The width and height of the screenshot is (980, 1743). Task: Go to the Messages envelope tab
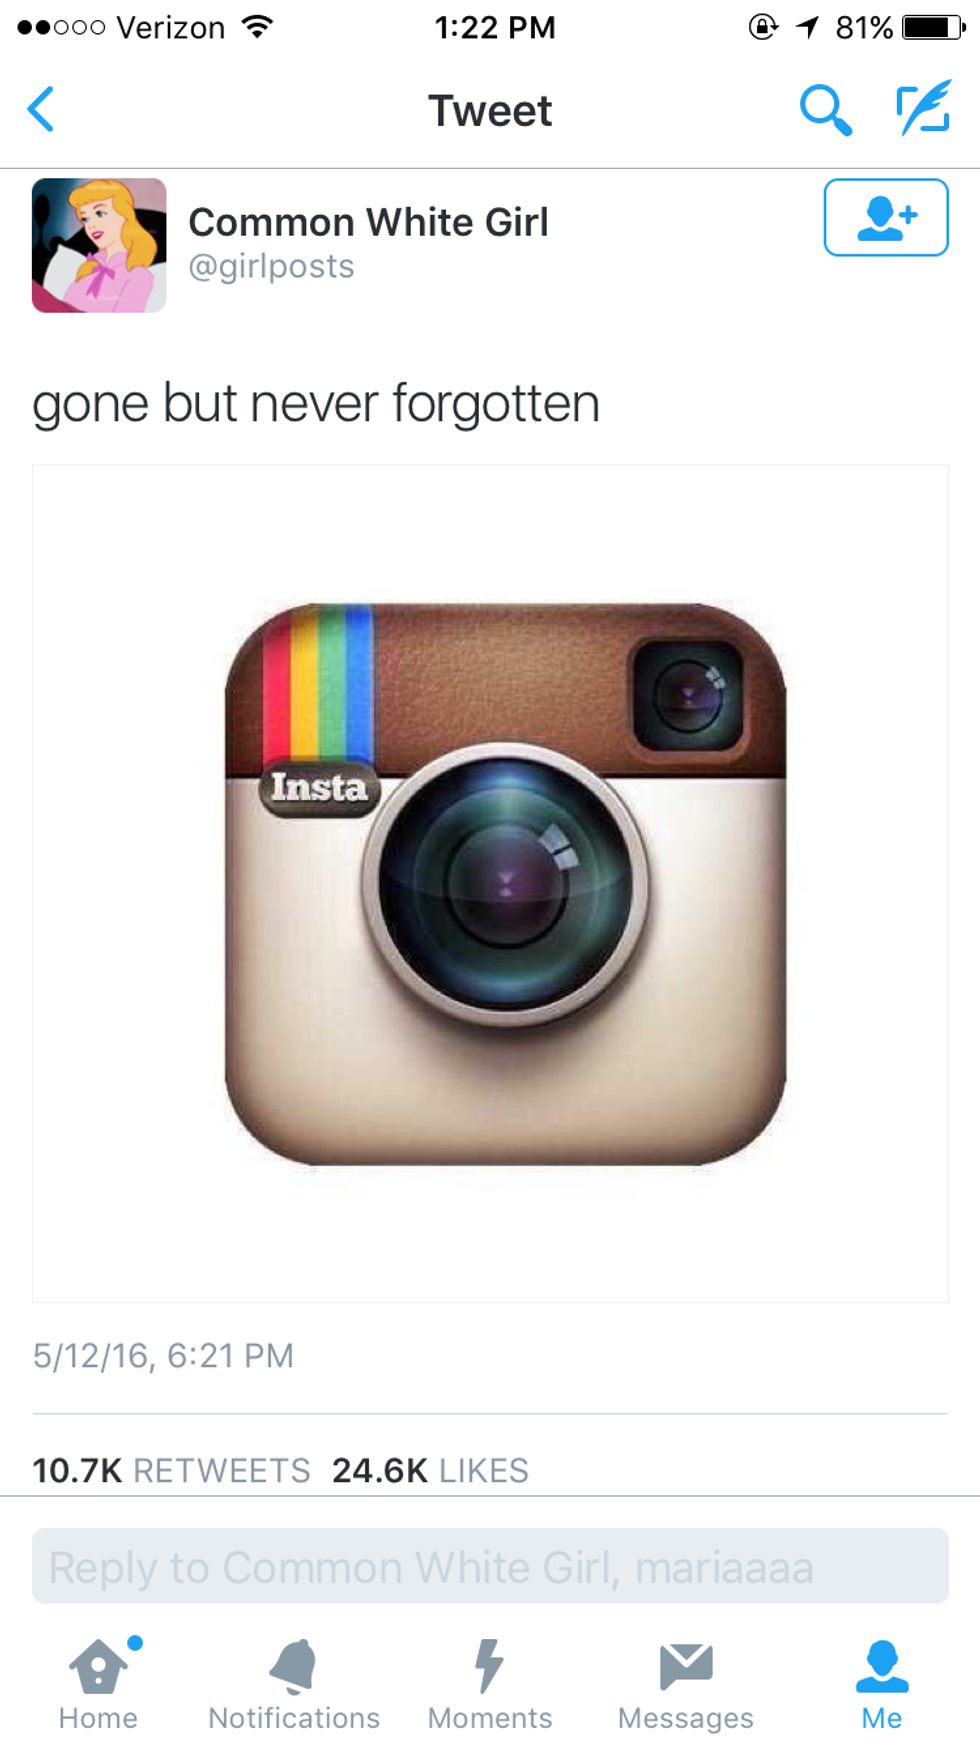(686, 1684)
